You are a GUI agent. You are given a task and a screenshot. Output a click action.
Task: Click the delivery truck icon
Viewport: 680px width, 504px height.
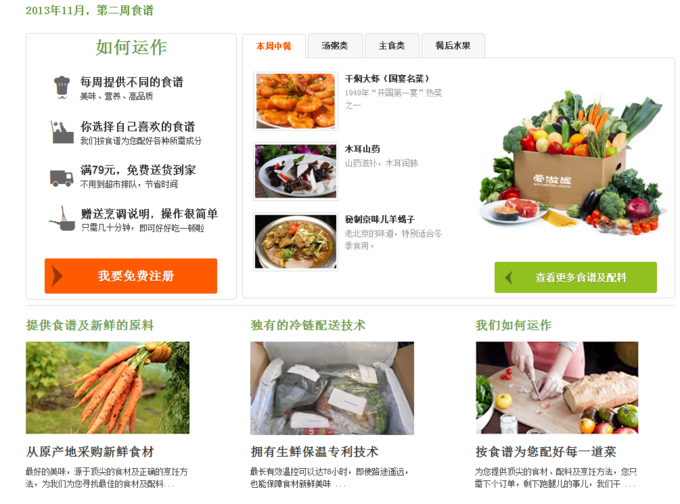62,178
